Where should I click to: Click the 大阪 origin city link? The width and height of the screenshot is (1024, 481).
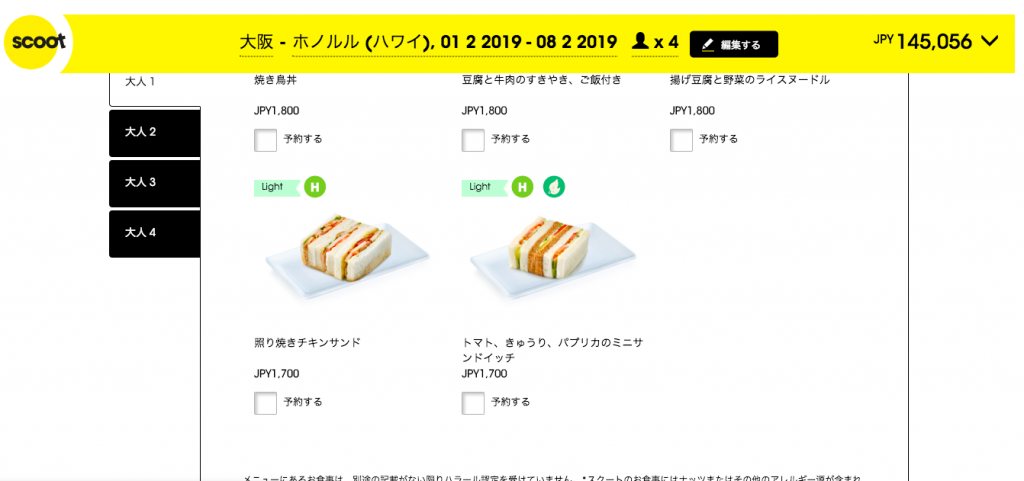(256, 42)
